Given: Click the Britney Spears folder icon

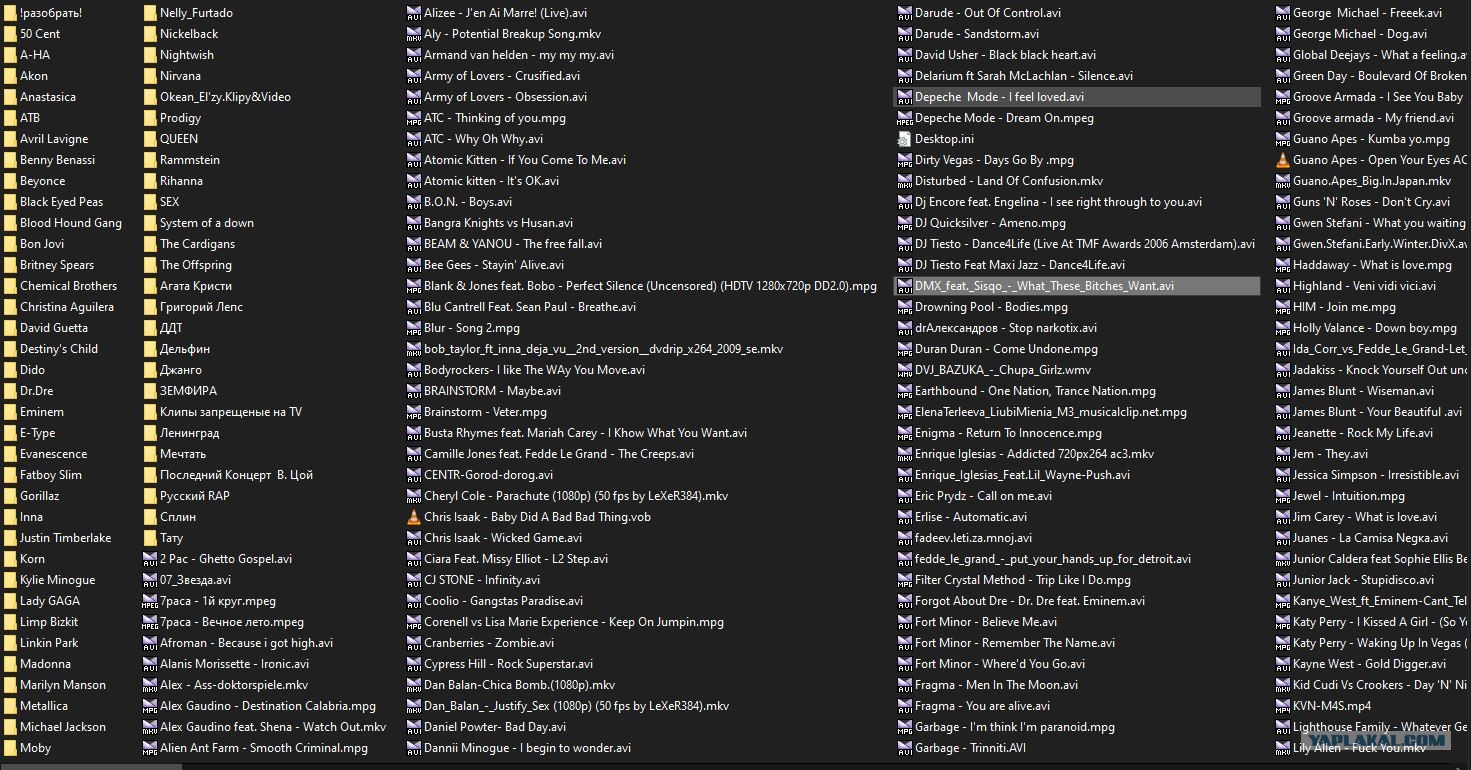Looking at the screenshot, I should (10, 265).
